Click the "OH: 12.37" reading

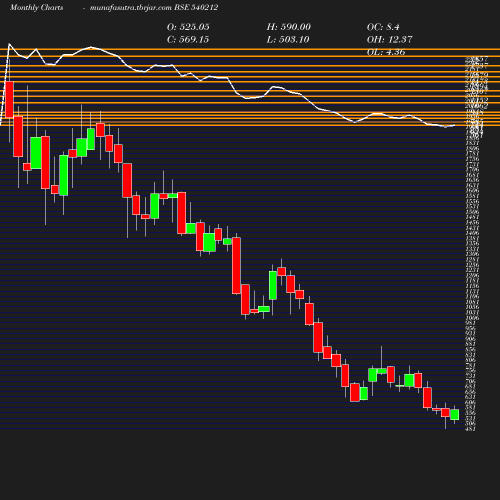(x=389, y=39)
